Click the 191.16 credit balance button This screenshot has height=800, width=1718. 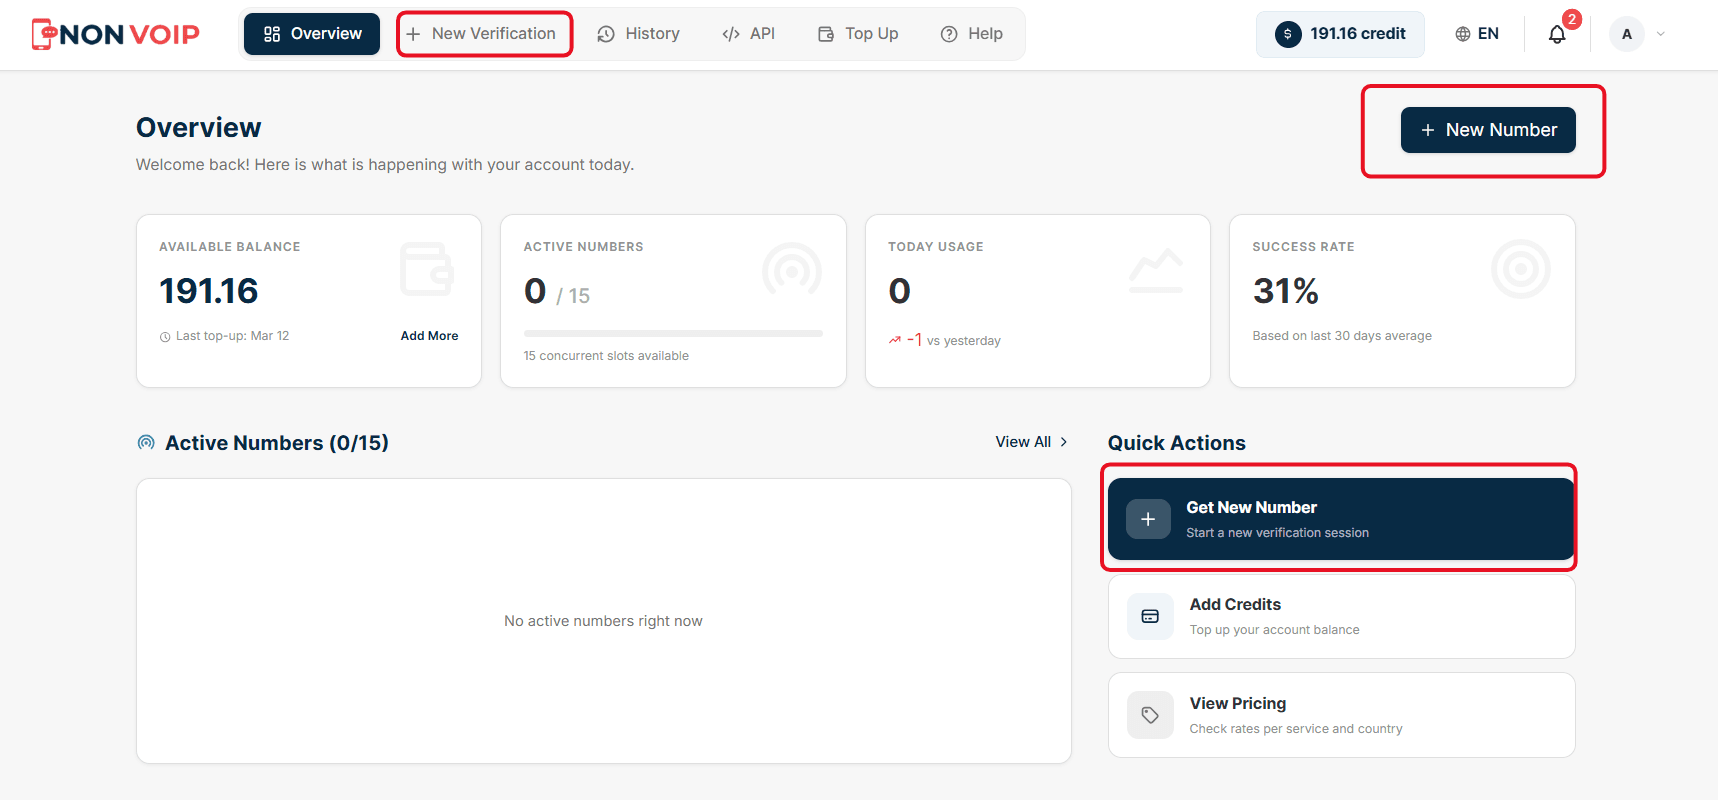click(1340, 34)
